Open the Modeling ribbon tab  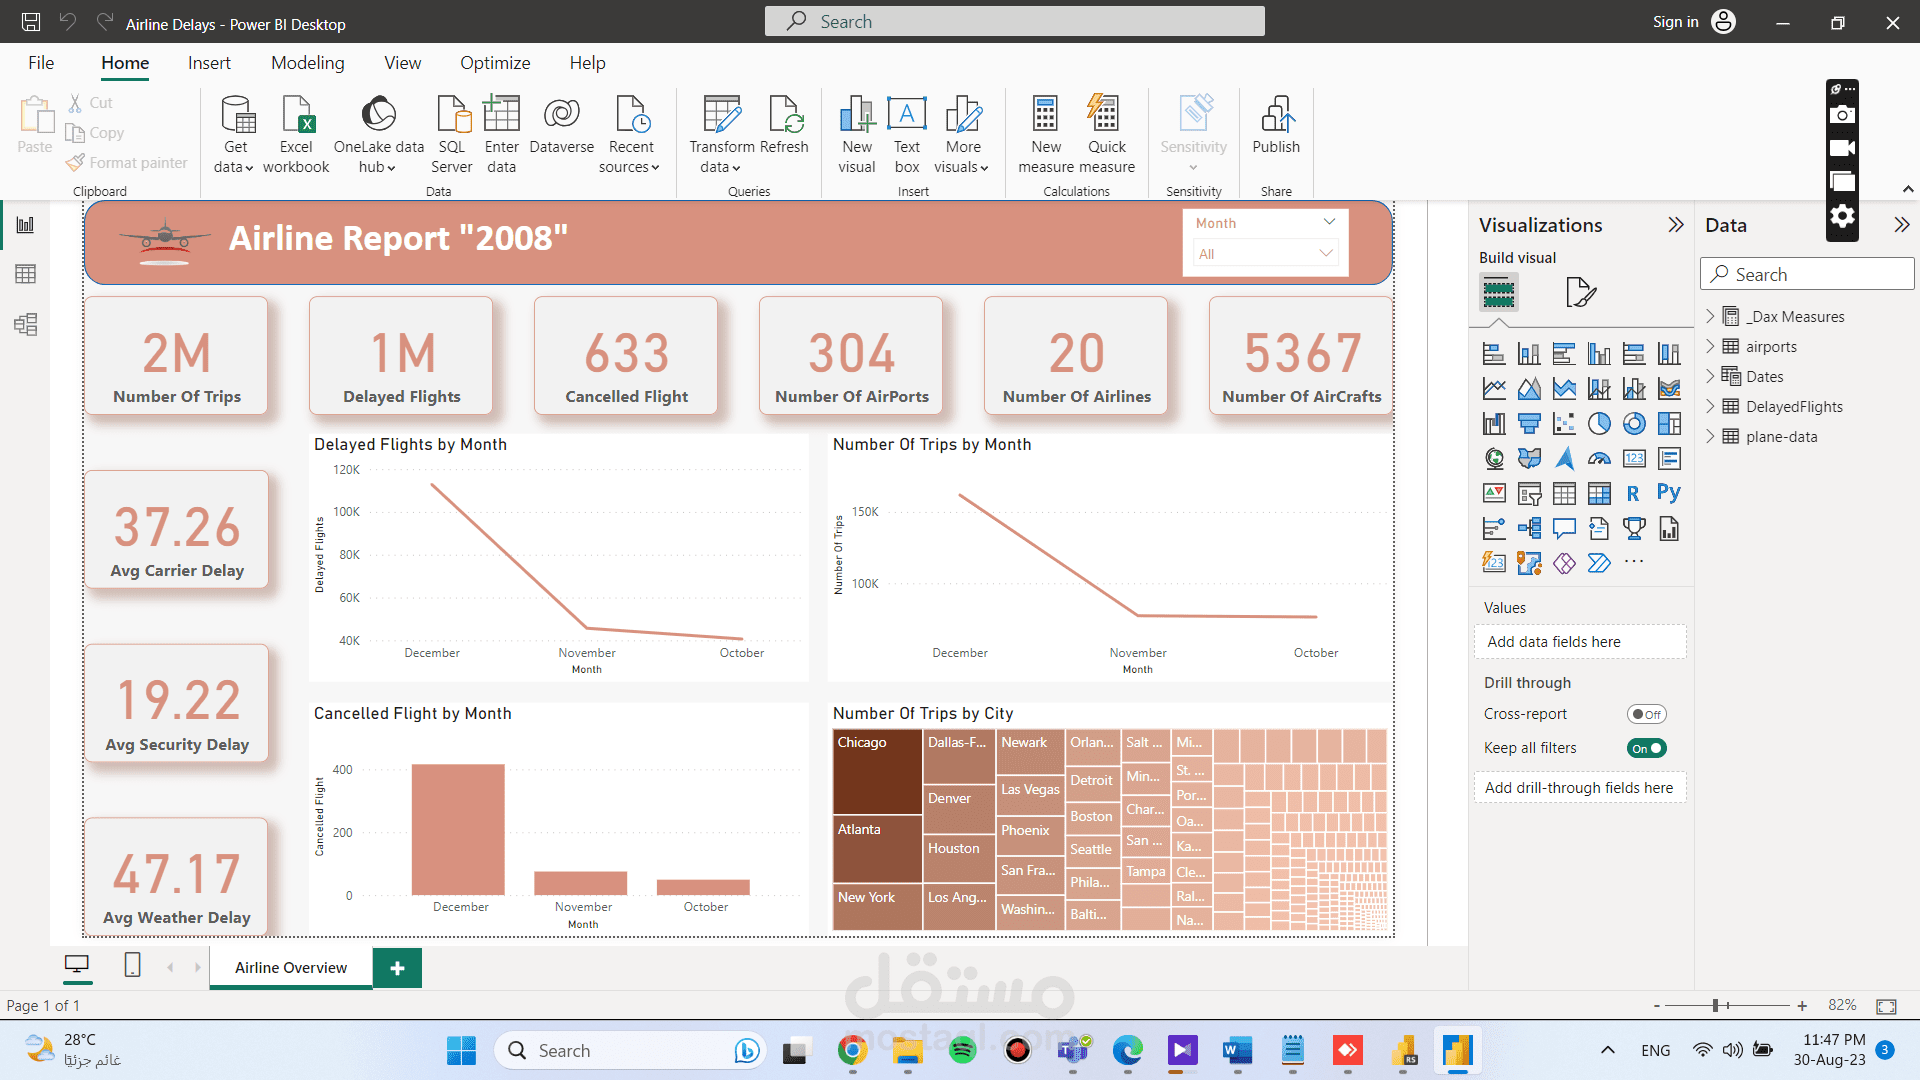(x=307, y=63)
